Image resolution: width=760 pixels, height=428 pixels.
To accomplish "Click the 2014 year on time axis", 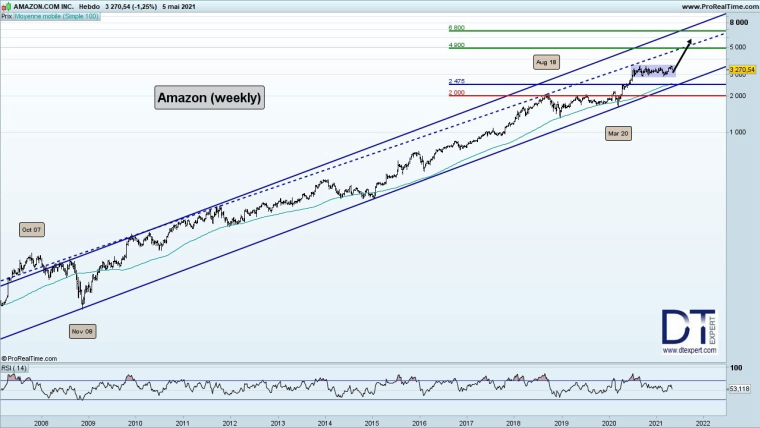I will tap(325, 423).
